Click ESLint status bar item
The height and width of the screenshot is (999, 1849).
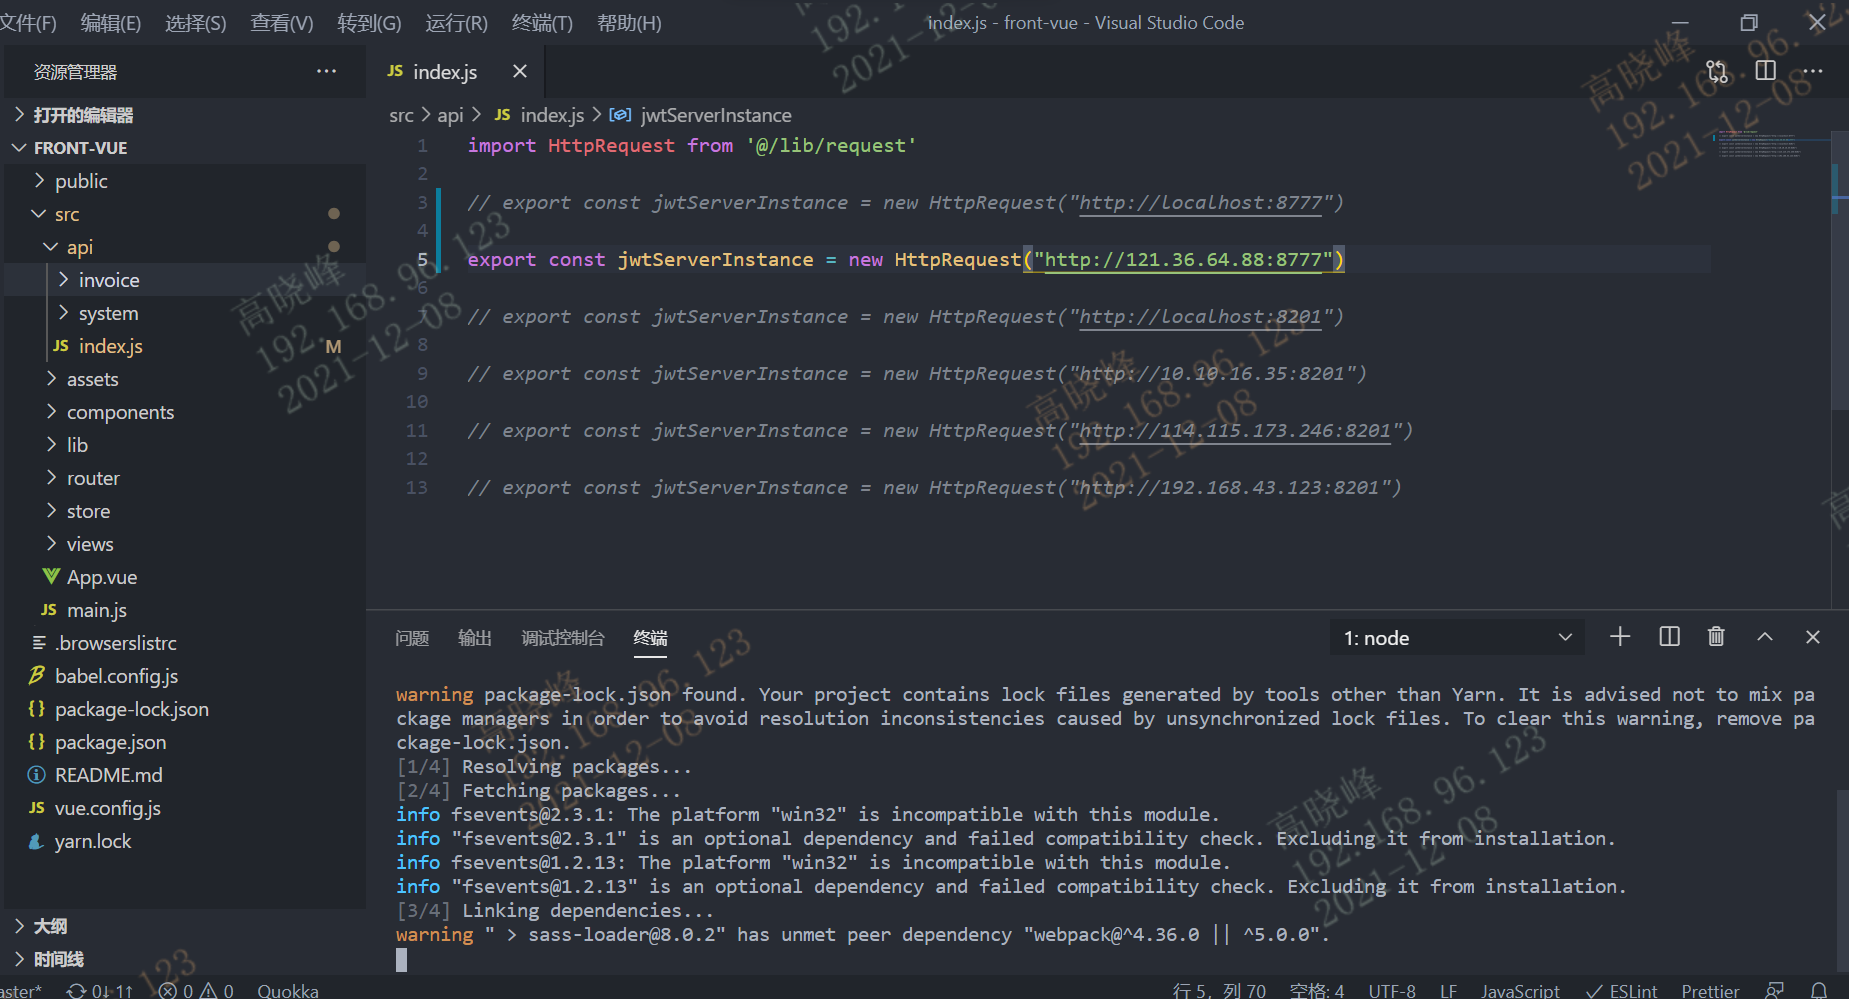click(x=1622, y=990)
